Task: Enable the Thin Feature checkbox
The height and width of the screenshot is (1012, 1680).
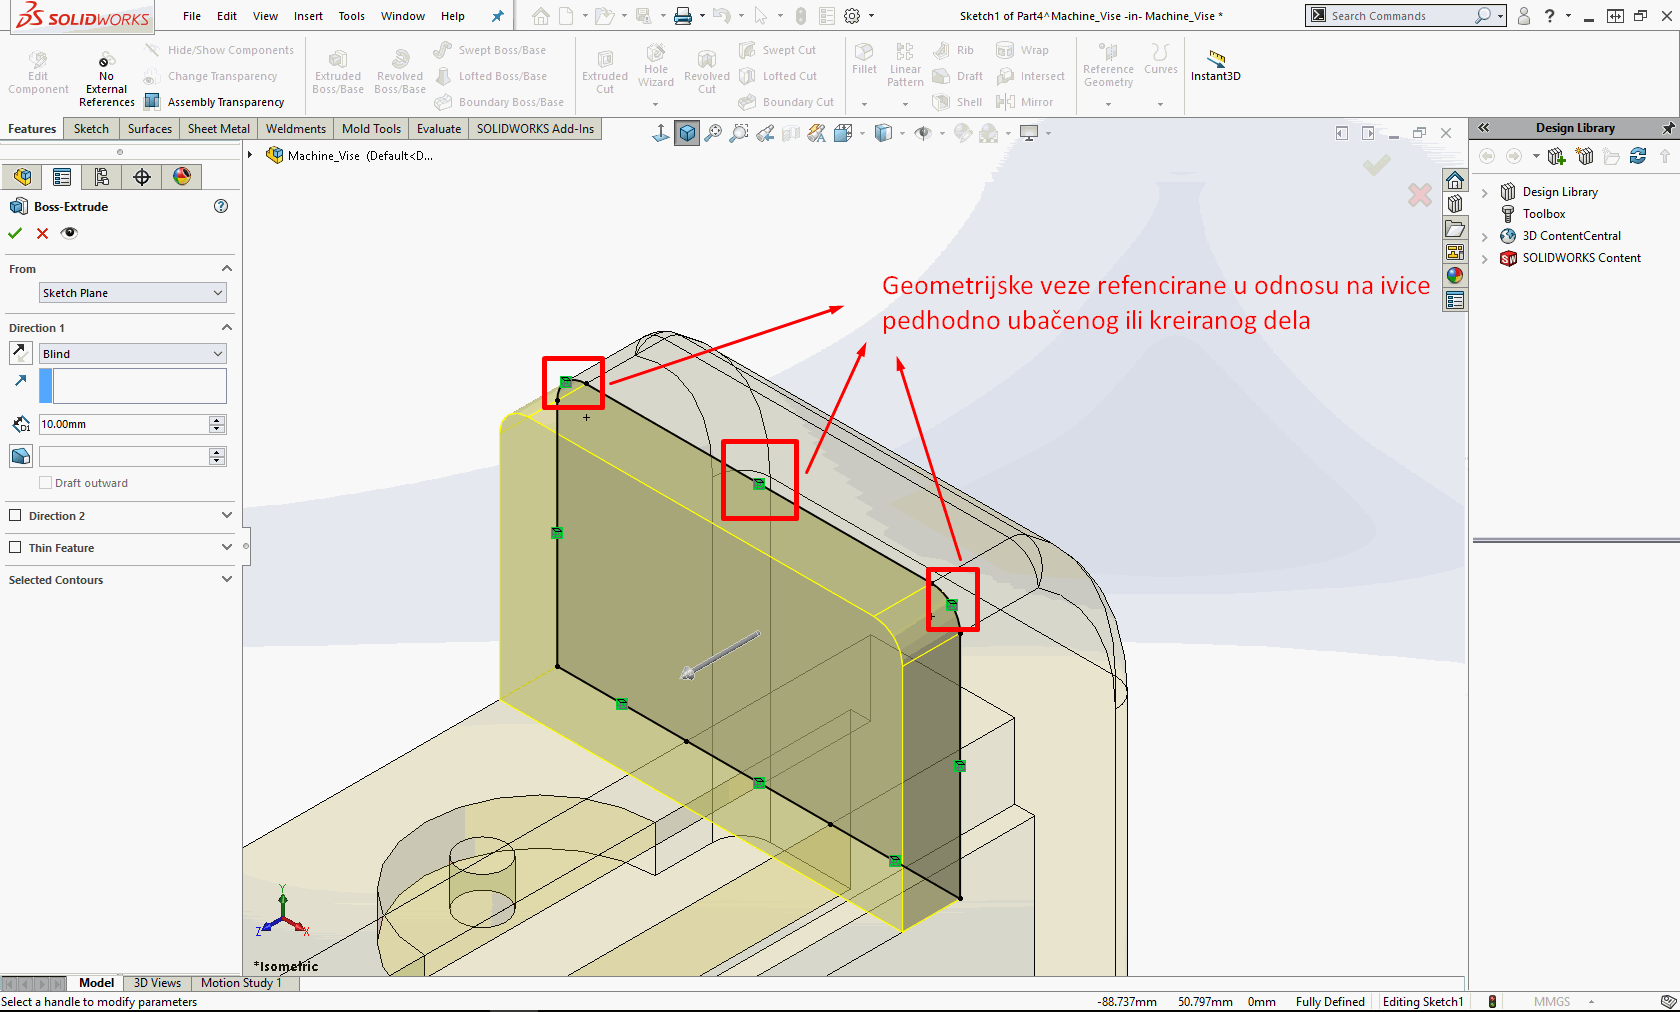Action: (15, 548)
